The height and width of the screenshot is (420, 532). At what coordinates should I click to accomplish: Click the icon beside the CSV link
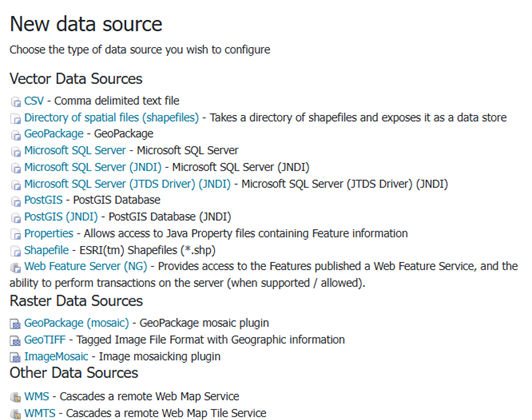coord(16,101)
